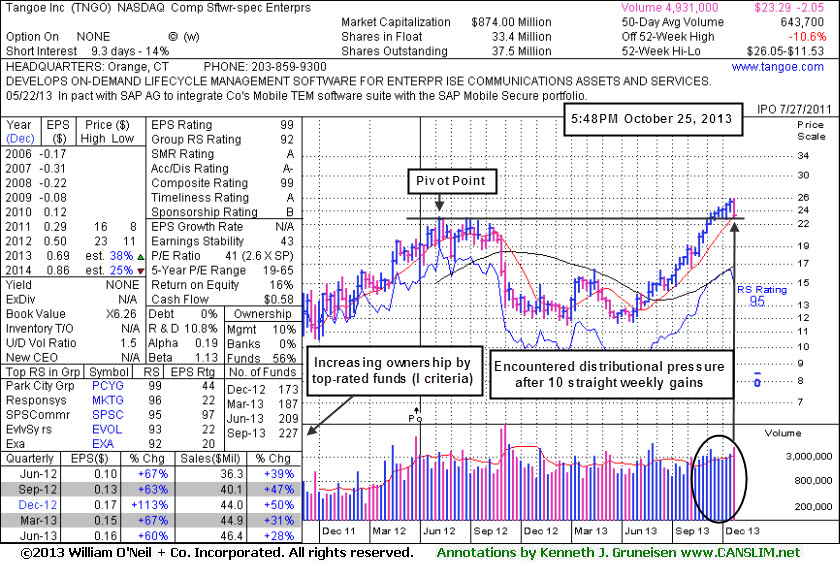Click the -10.6% off 52-week high value
The width and height of the screenshot is (840, 563).
pyautogui.click(x=807, y=36)
